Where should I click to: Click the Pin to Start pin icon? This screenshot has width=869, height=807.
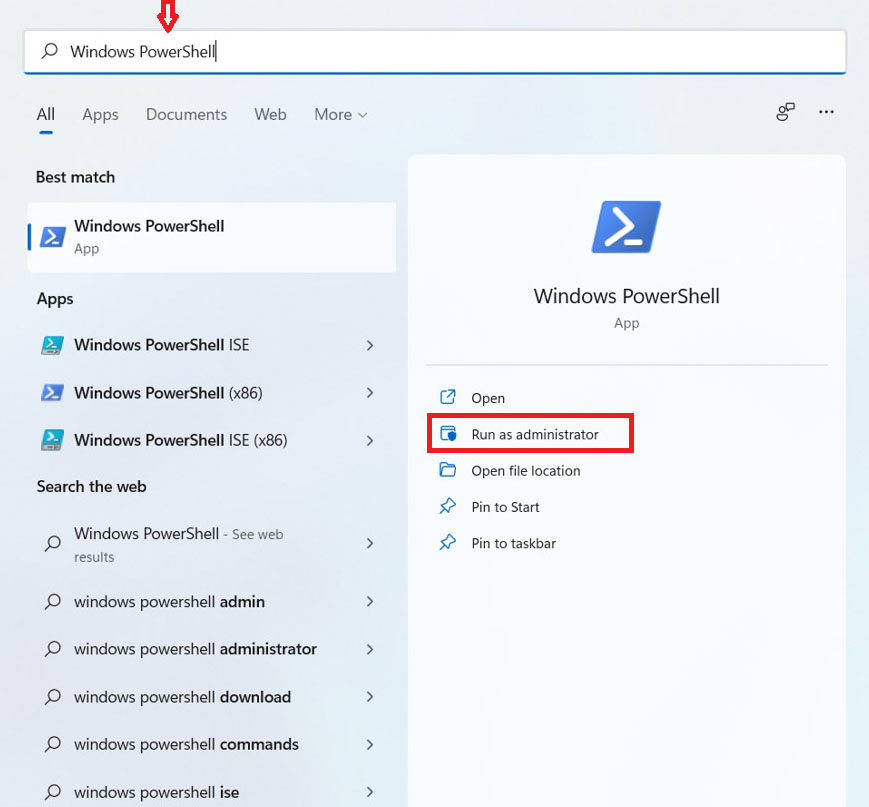click(447, 506)
